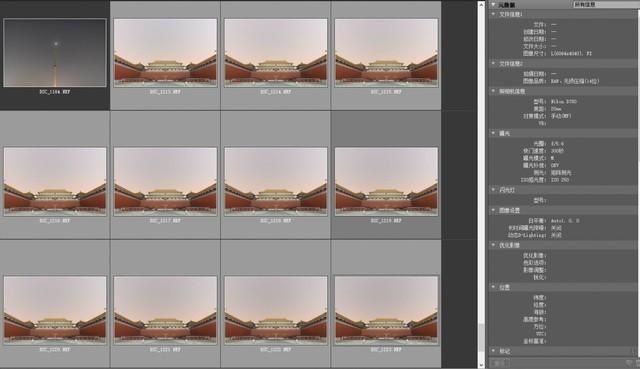
Task: Click the Nikon D700 camera model value
Action: coord(564,102)
